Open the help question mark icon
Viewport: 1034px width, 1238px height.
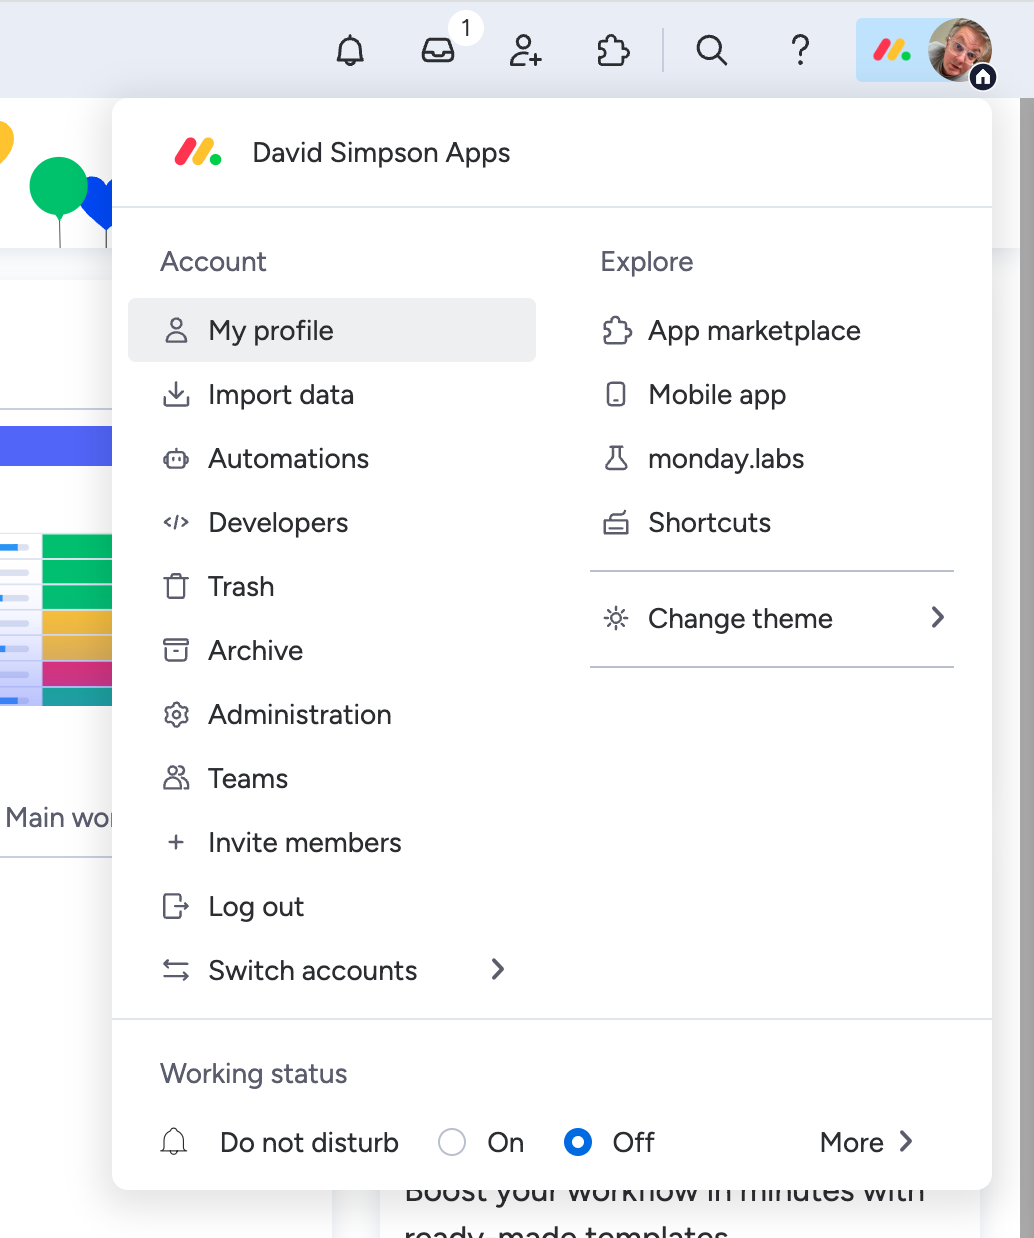tap(800, 50)
